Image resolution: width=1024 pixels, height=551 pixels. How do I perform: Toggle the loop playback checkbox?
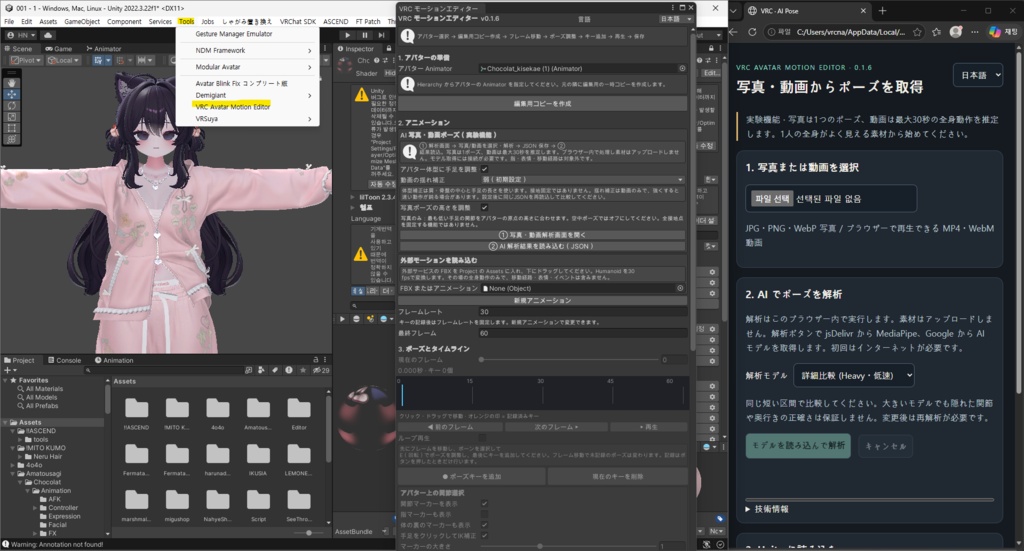click(x=483, y=438)
